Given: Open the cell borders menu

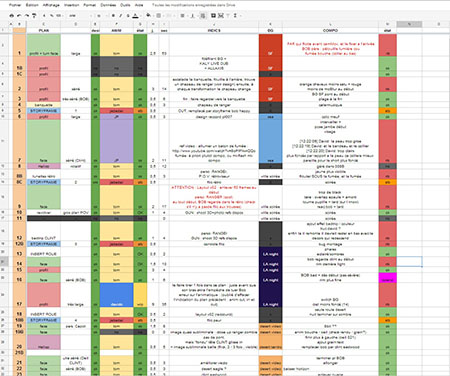Looking at the screenshot, I should pos(159,16).
